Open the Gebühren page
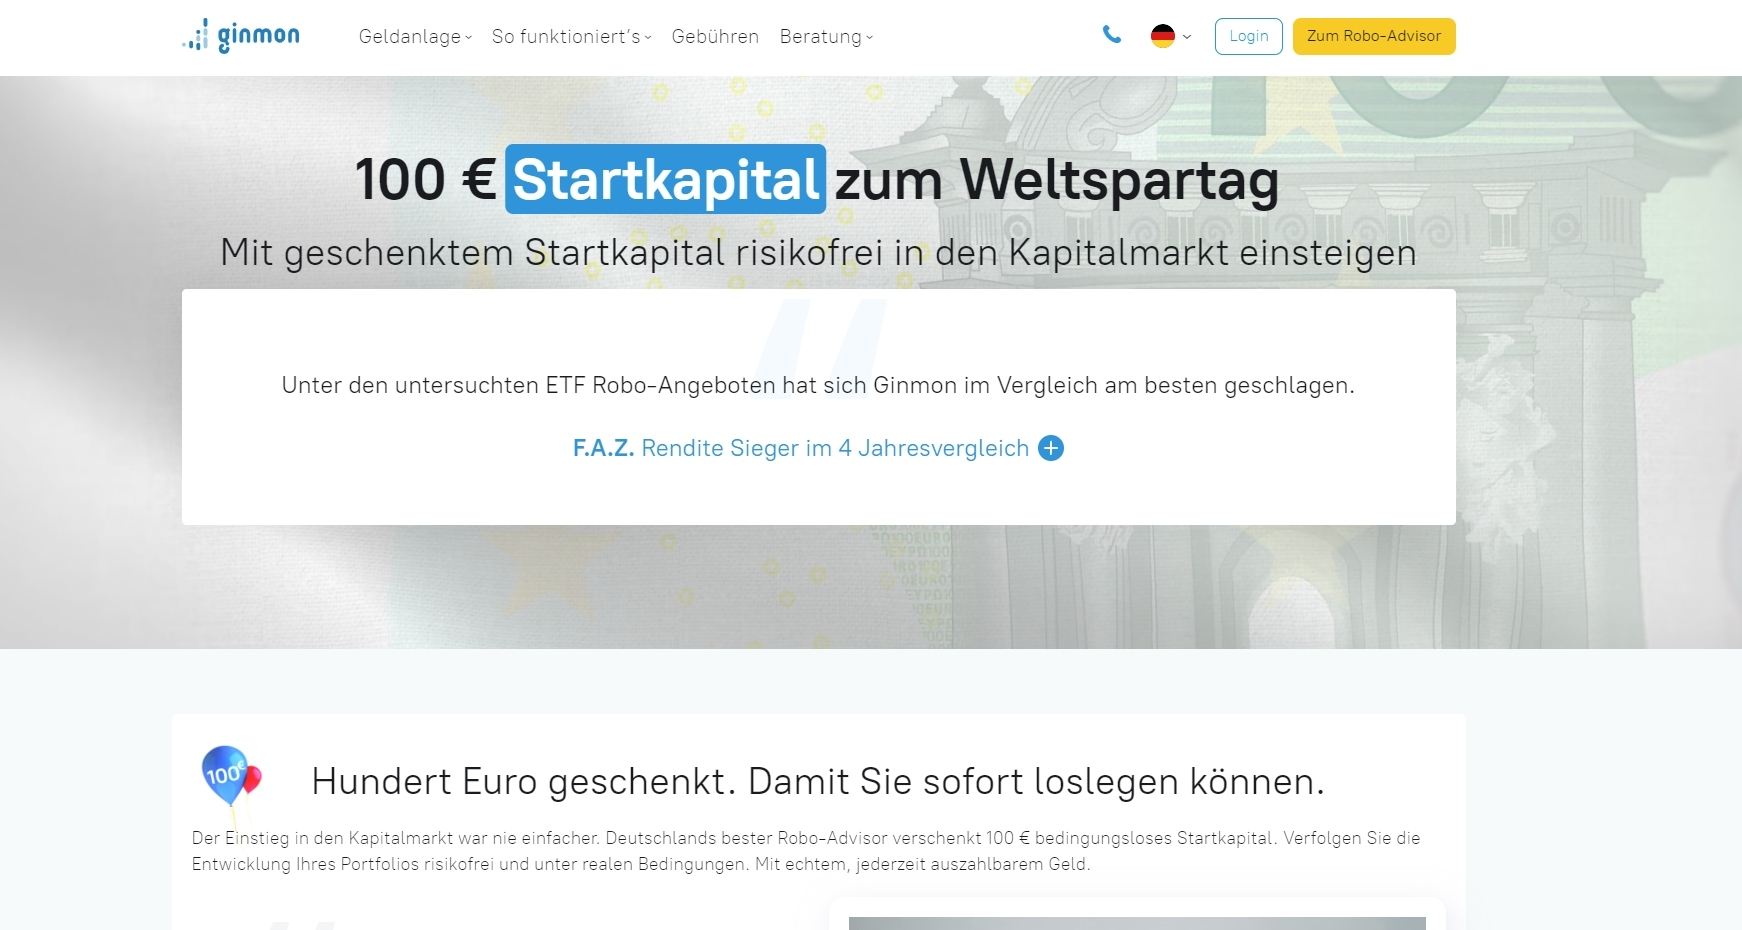1742x930 pixels. [715, 37]
